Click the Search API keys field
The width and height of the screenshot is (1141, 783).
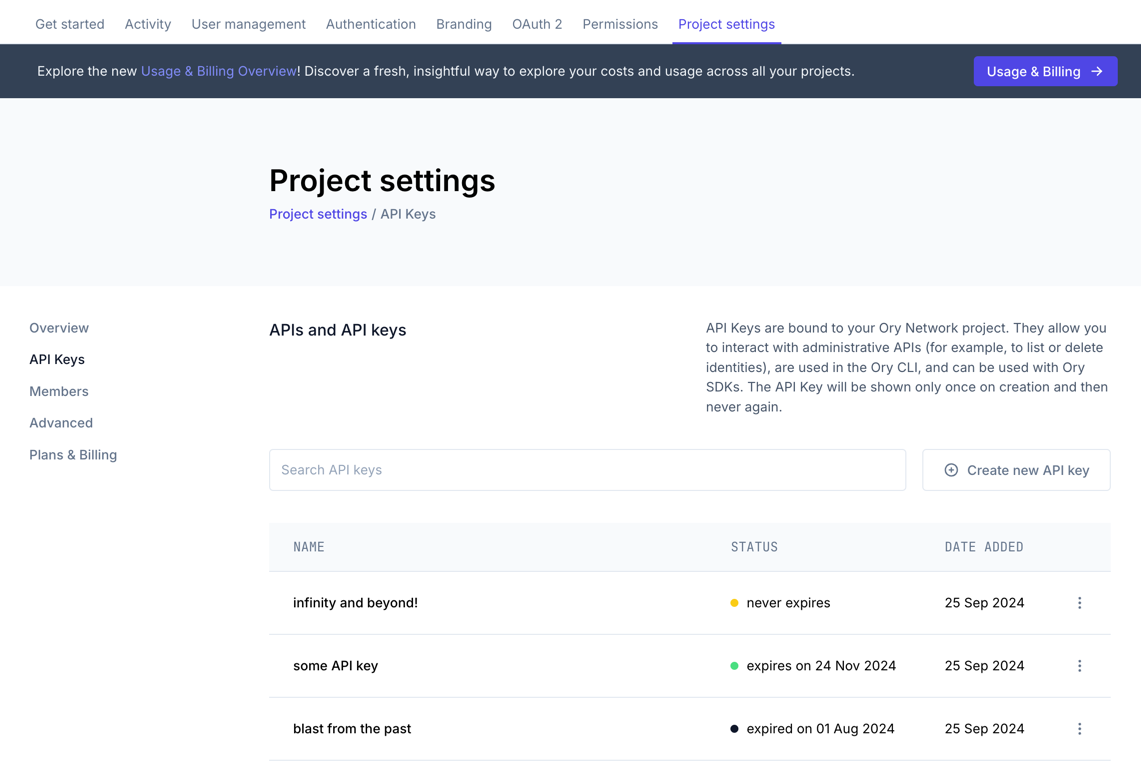[587, 470]
